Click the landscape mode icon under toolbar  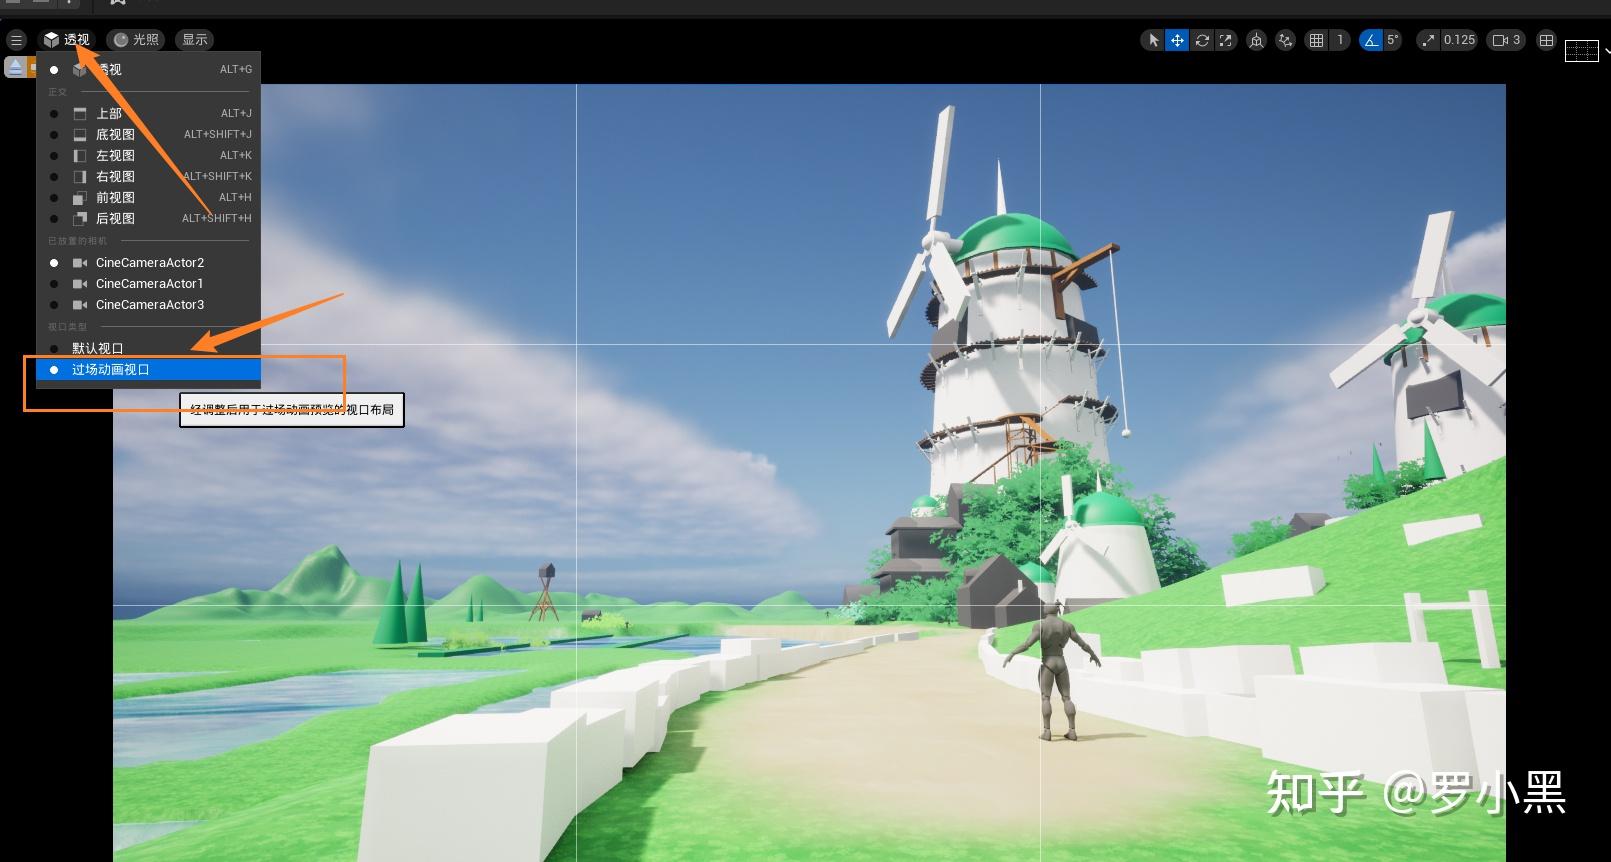coord(16,67)
